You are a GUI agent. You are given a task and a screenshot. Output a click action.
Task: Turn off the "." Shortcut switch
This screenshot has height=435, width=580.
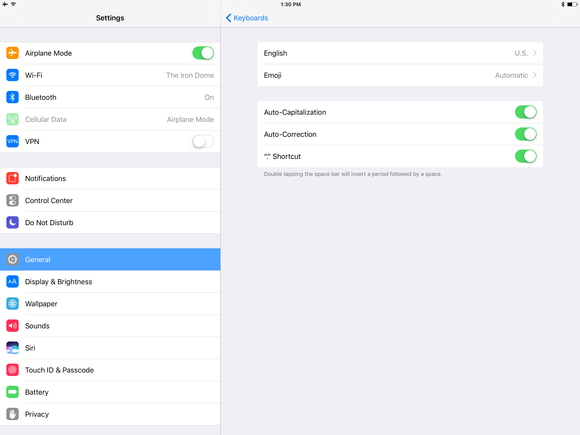[x=526, y=156]
